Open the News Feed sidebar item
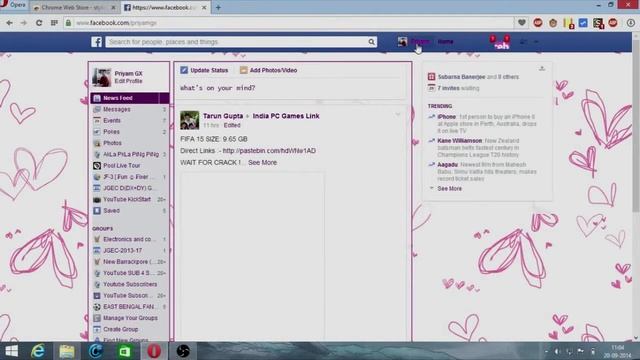The width and height of the screenshot is (640, 360). click(129, 98)
